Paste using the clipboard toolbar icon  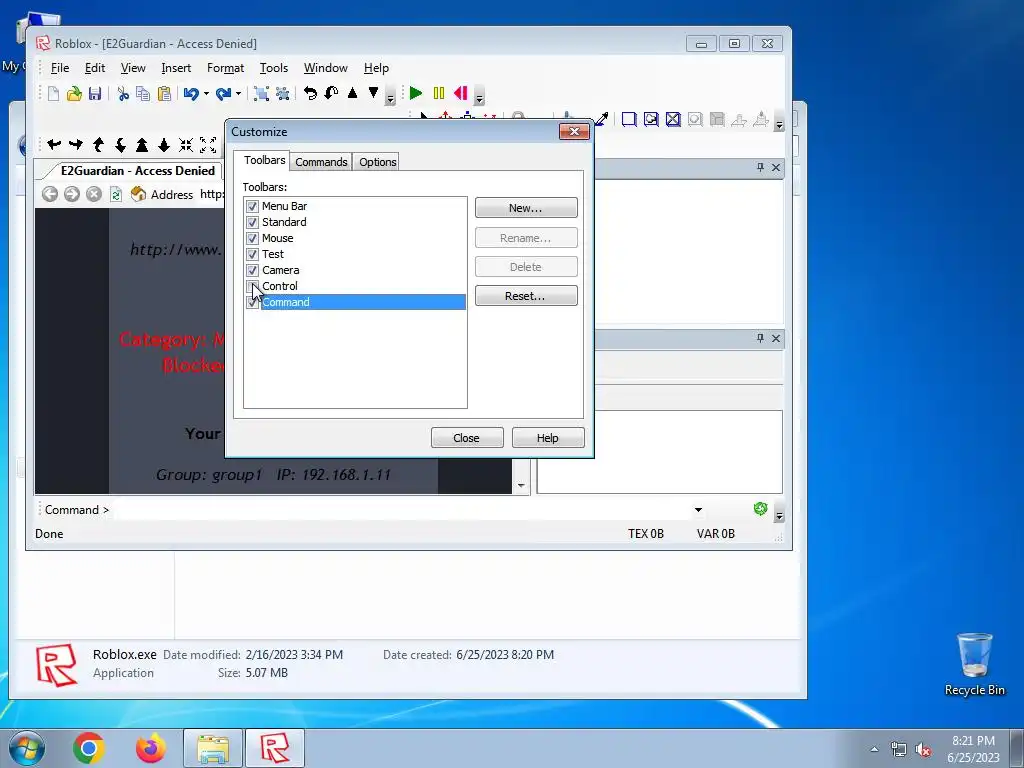[x=164, y=94]
